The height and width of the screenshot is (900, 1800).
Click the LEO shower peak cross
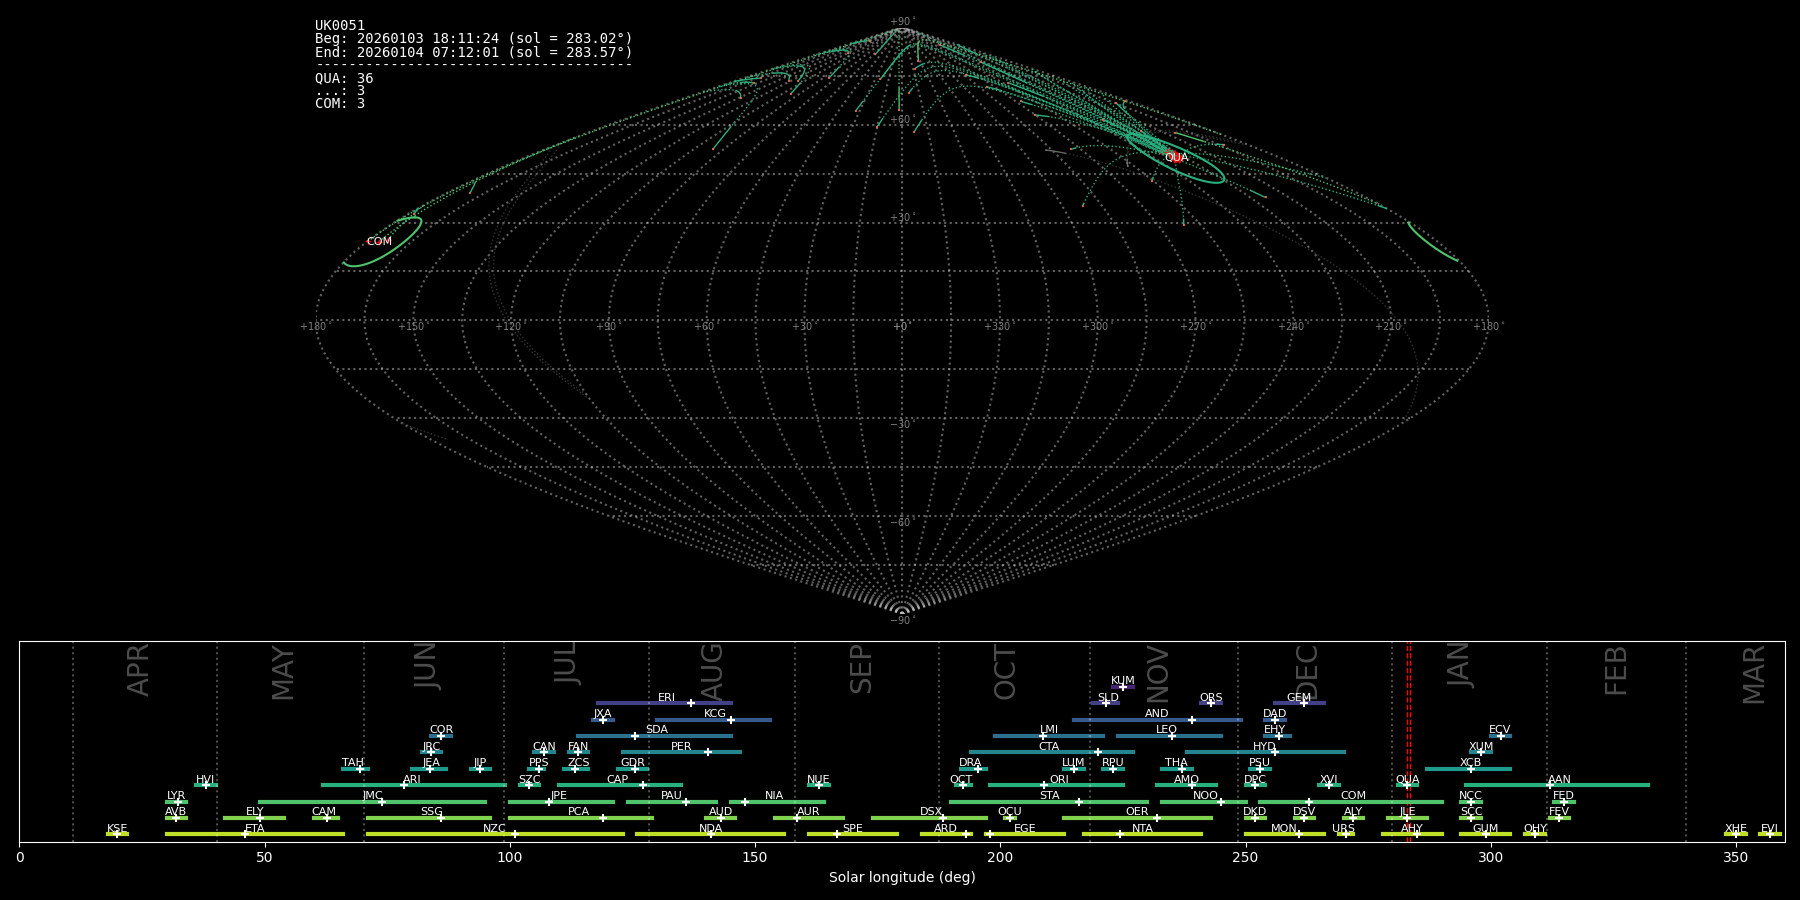(1172, 736)
